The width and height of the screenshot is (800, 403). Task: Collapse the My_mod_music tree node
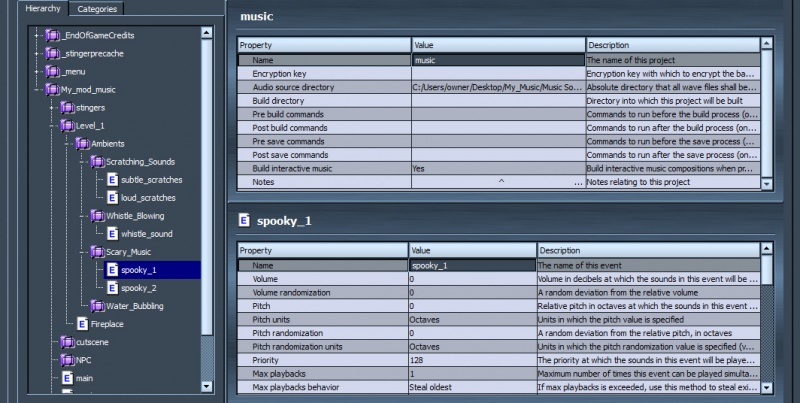coord(35,90)
